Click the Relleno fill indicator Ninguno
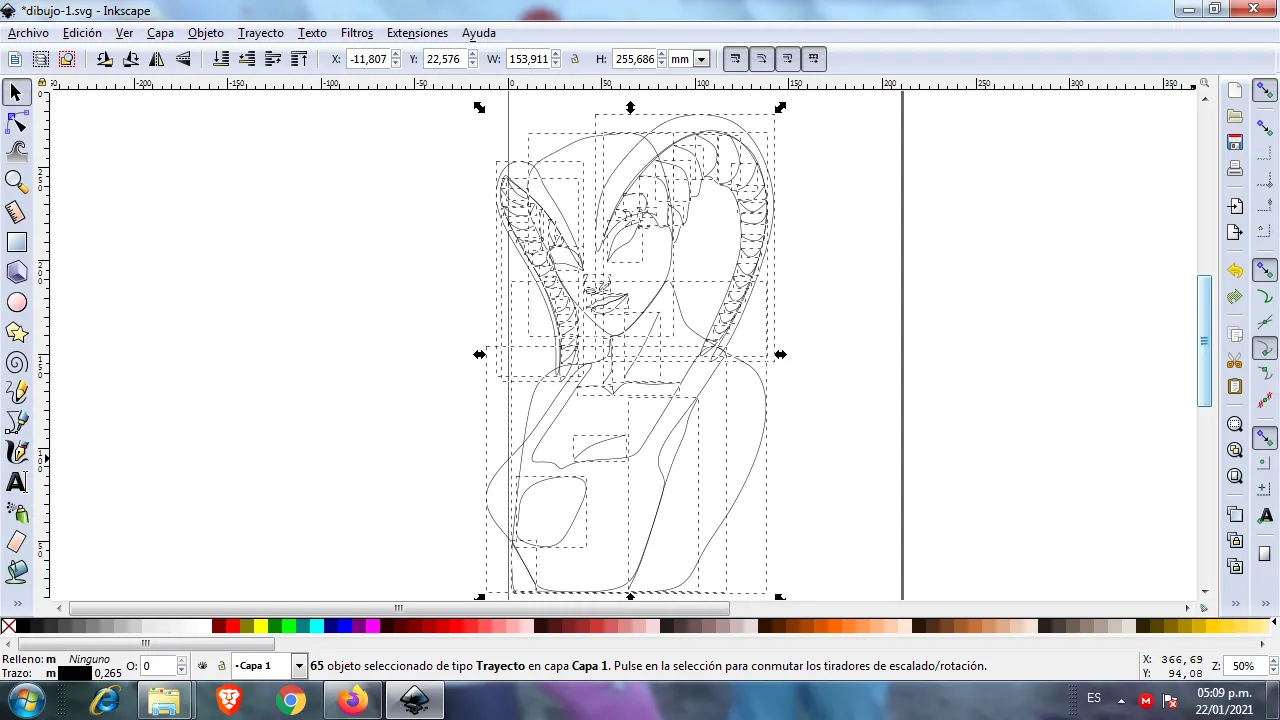Screen dimensions: 1280x720 (89, 660)
